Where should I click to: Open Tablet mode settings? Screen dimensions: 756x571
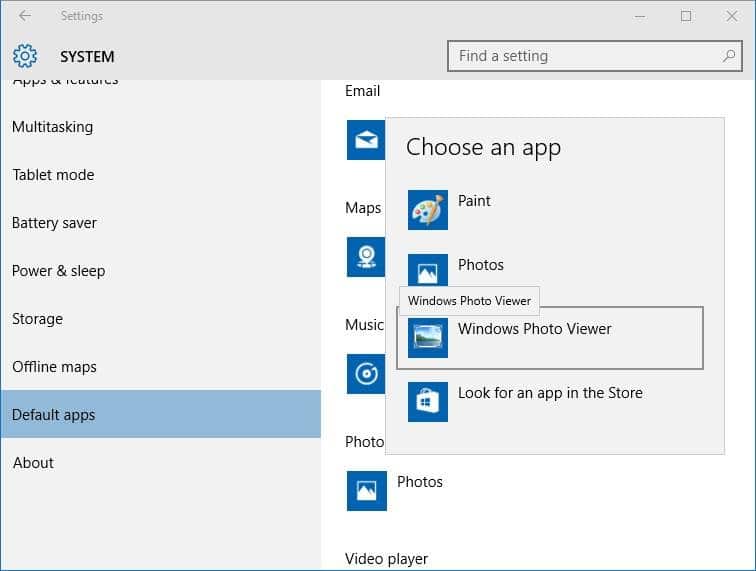(x=161, y=175)
